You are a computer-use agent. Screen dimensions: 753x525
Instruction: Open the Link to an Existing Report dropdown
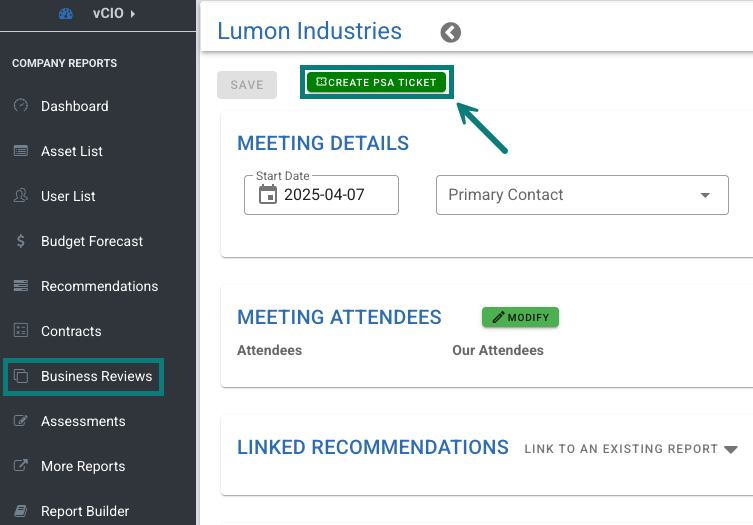coord(631,449)
